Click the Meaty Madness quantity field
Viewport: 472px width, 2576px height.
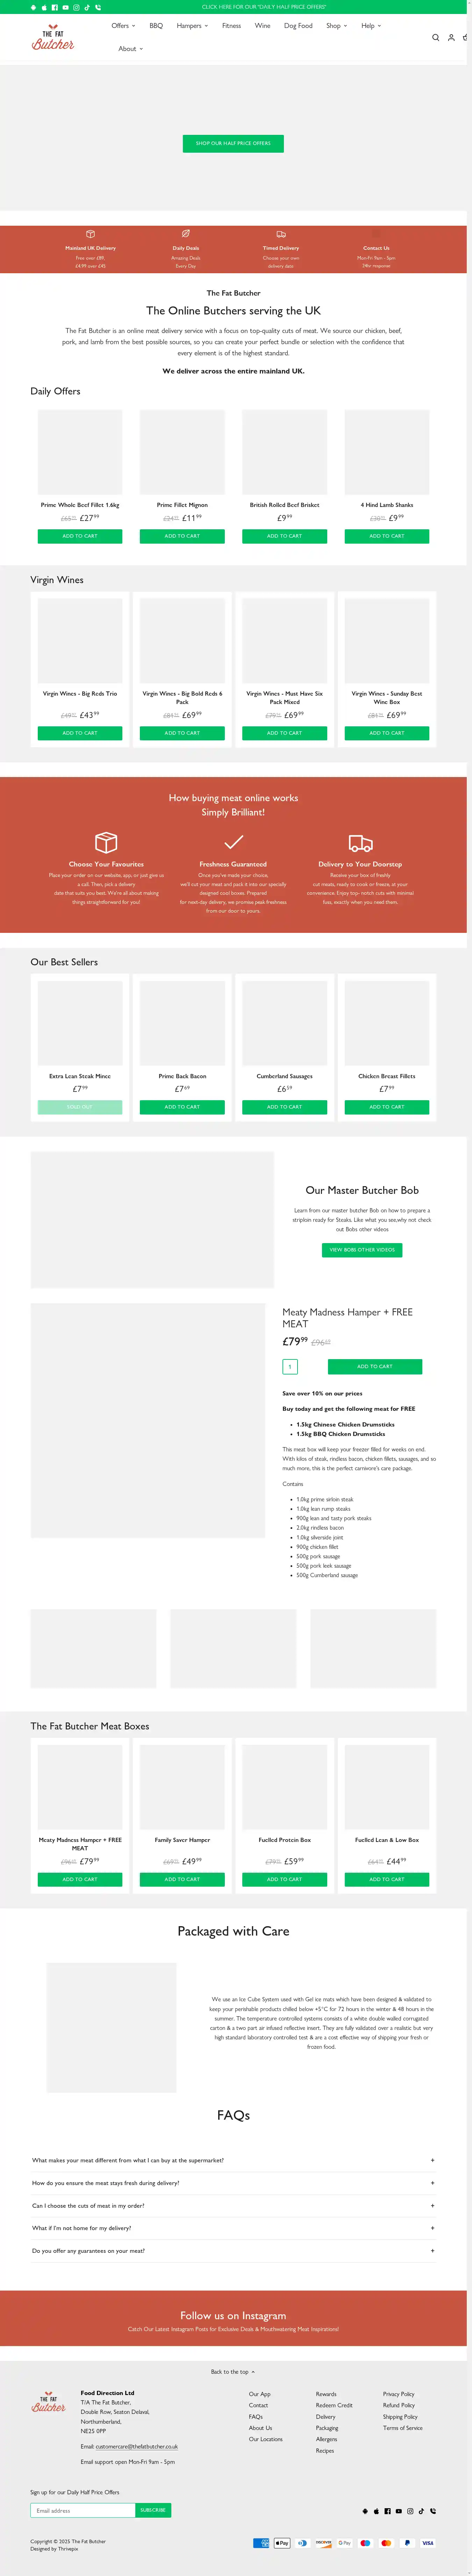[290, 1366]
